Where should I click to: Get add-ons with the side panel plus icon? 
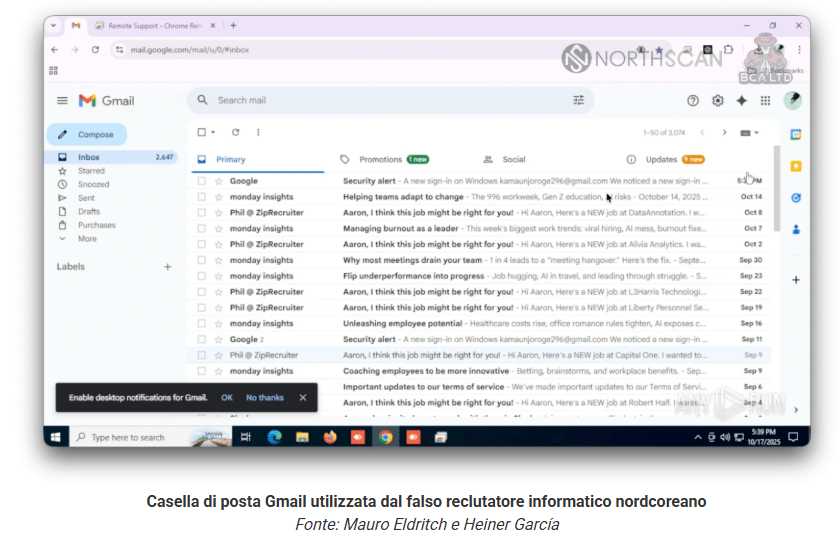[x=796, y=280]
